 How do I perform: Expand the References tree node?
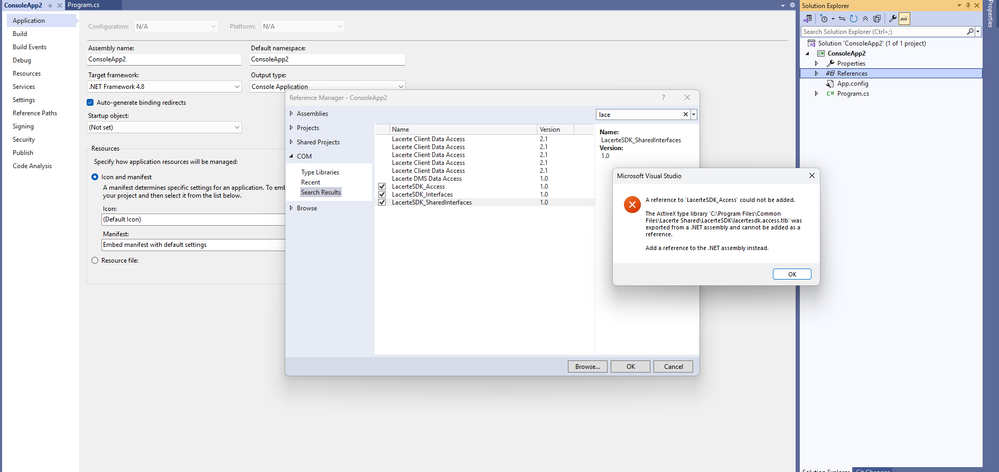click(817, 73)
